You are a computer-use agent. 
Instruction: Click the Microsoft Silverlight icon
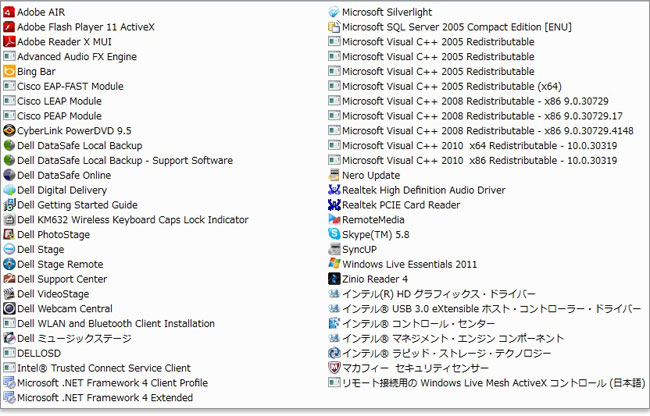pyautogui.click(x=335, y=12)
